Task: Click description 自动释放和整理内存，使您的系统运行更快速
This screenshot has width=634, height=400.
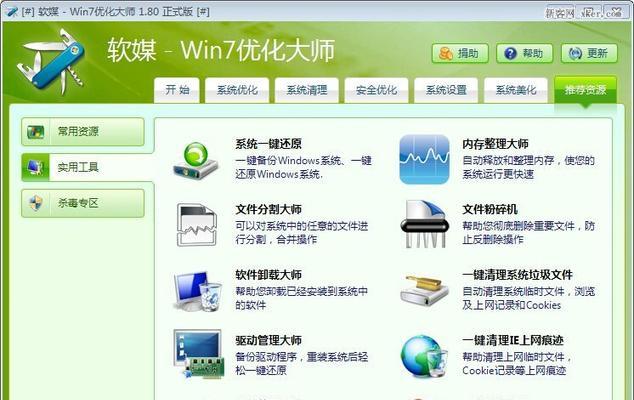Action: pos(528,167)
